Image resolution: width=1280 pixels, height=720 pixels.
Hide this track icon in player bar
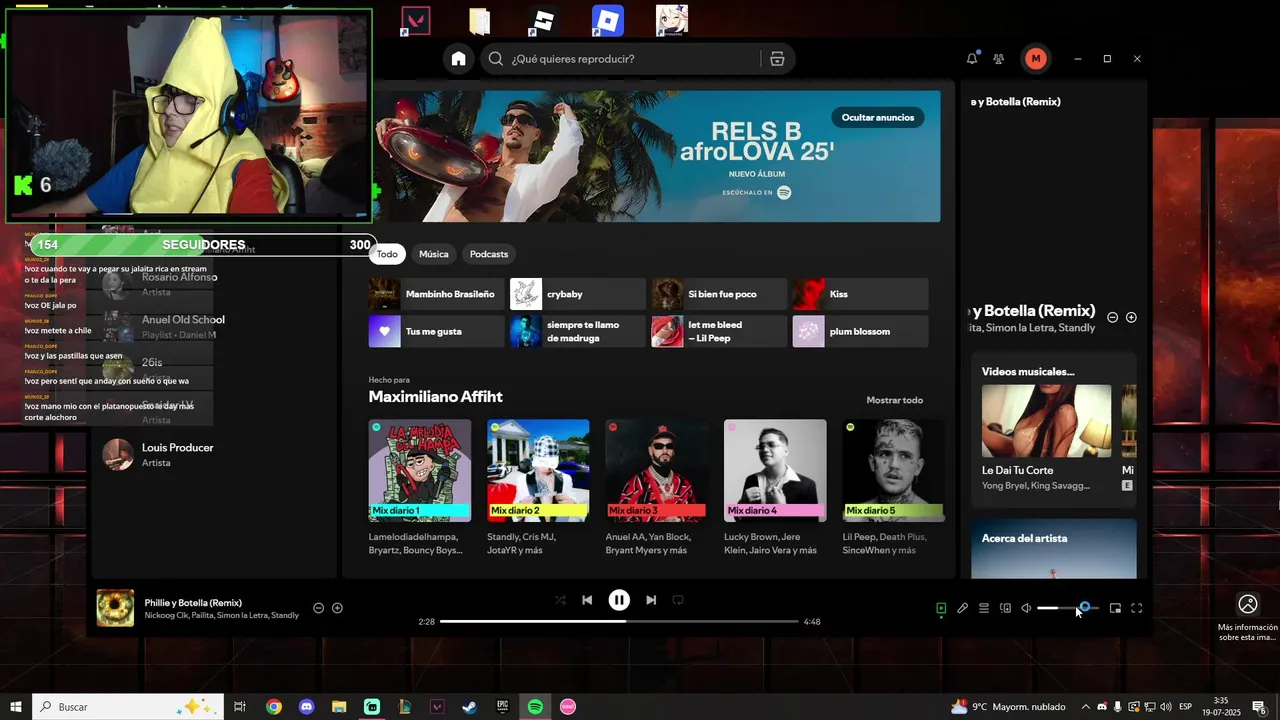pyautogui.click(x=318, y=608)
